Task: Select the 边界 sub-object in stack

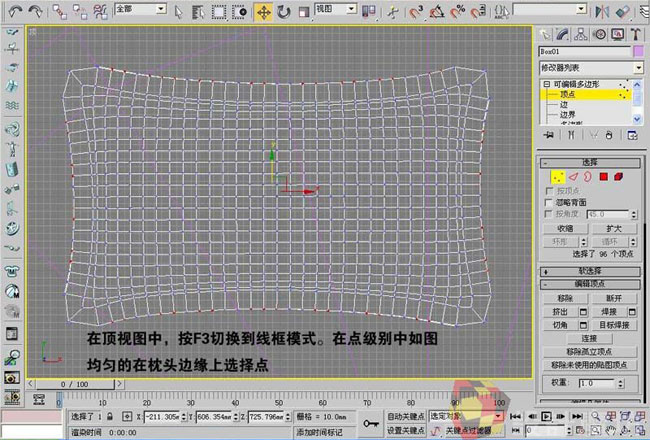Action: click(568, 114)
